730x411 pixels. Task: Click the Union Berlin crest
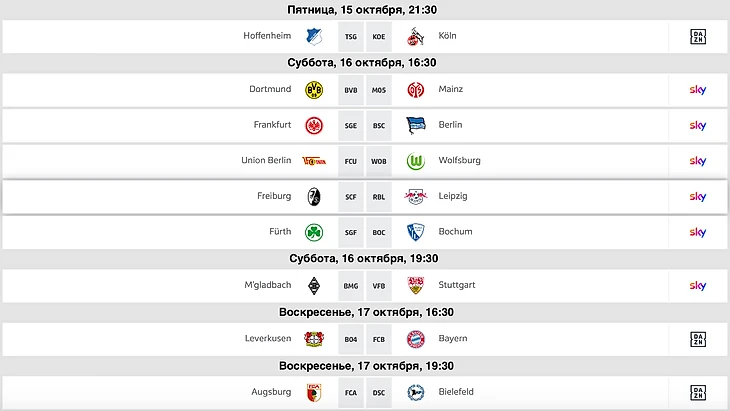[313, 161]
